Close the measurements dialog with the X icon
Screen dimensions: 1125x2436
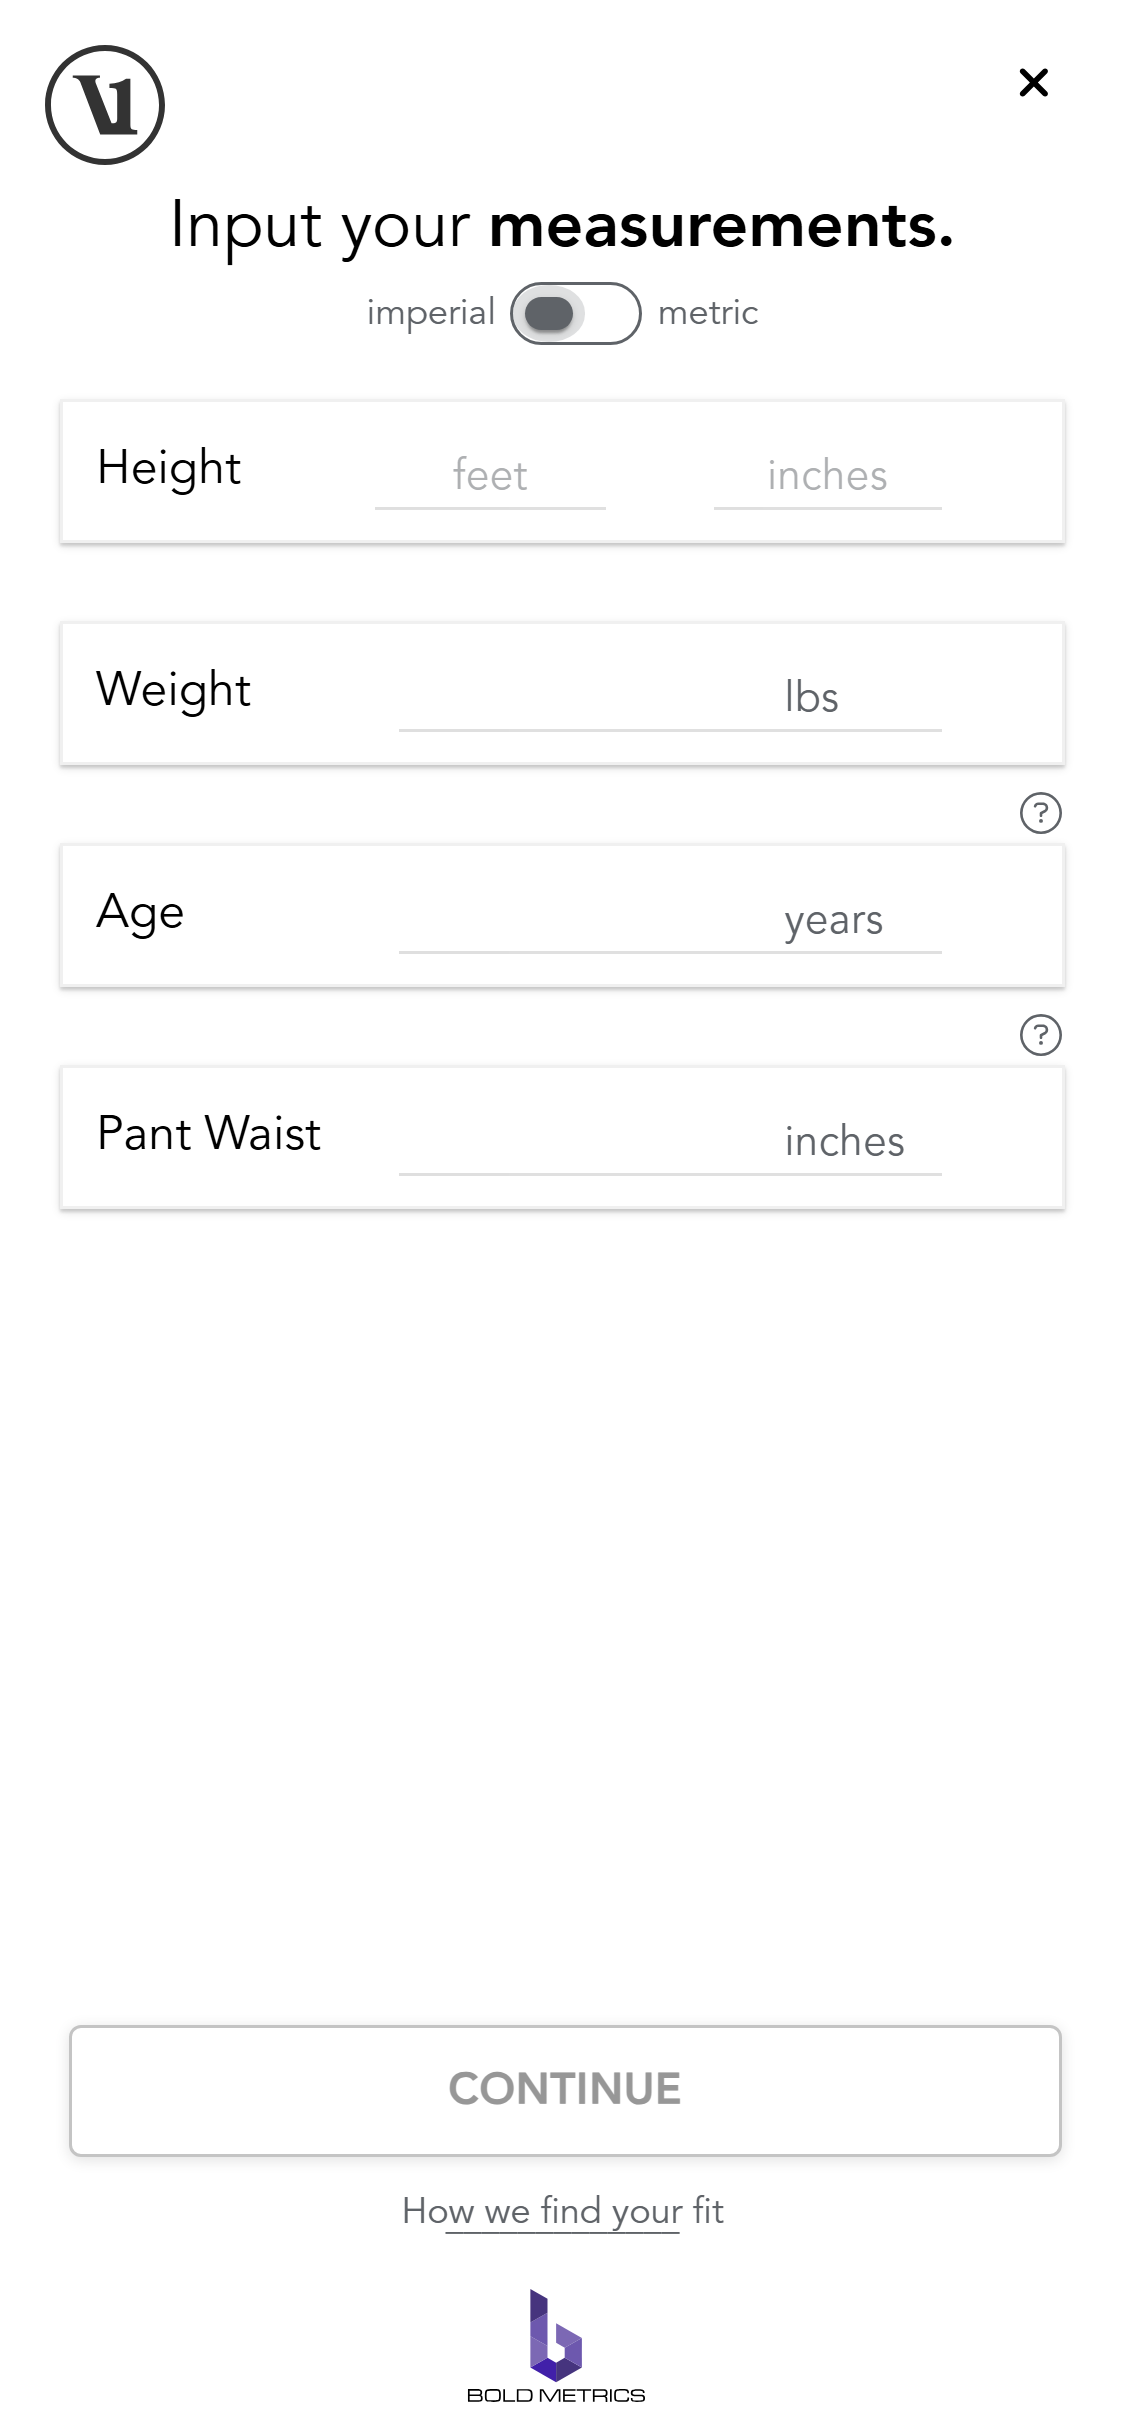1033,82
